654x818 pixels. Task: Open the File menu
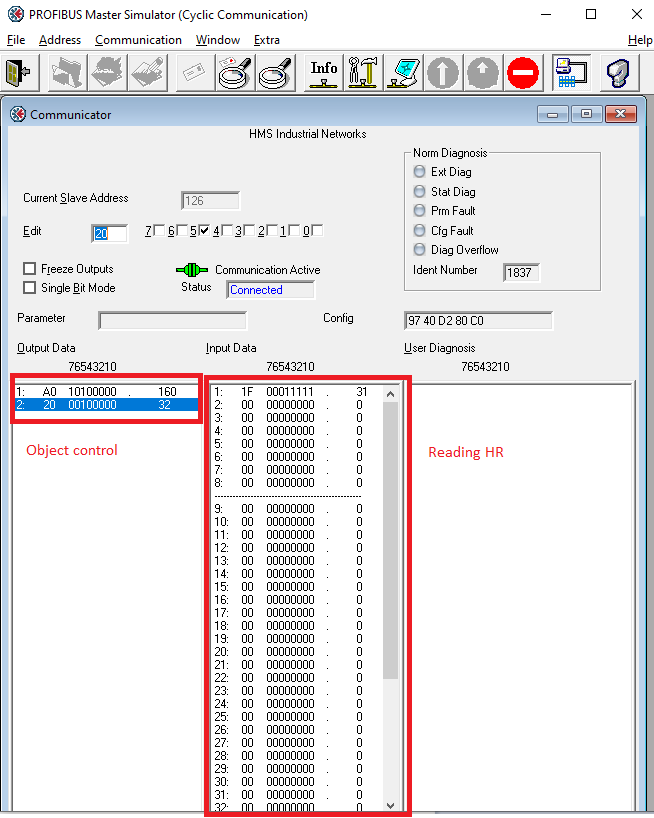pyautogui.click(x=16, y=40)
